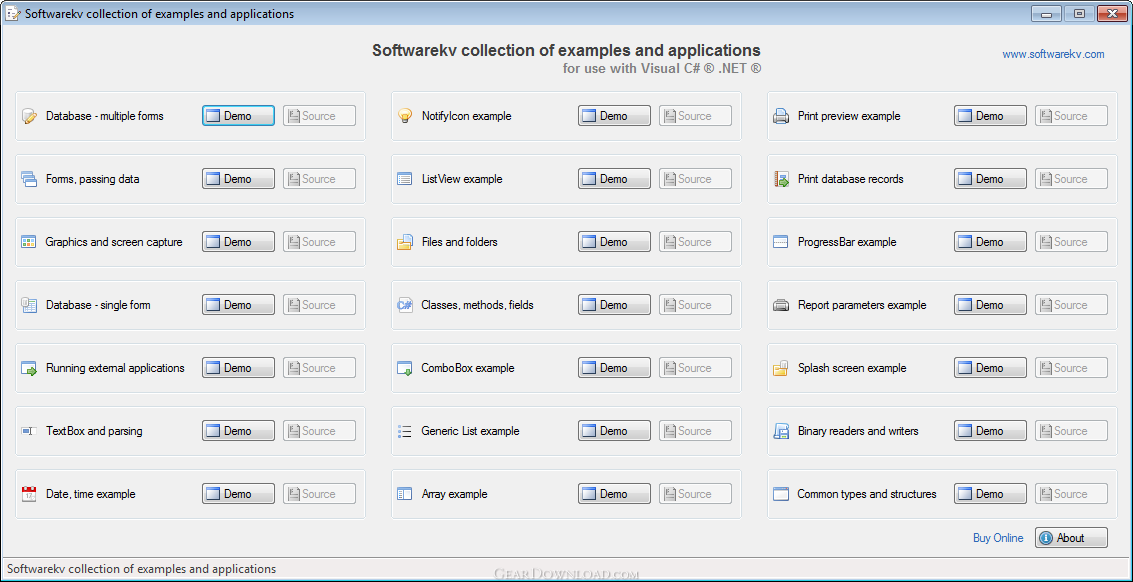Select the Common types and structures icon
The image size is (1133, 582).
point(781,494)
